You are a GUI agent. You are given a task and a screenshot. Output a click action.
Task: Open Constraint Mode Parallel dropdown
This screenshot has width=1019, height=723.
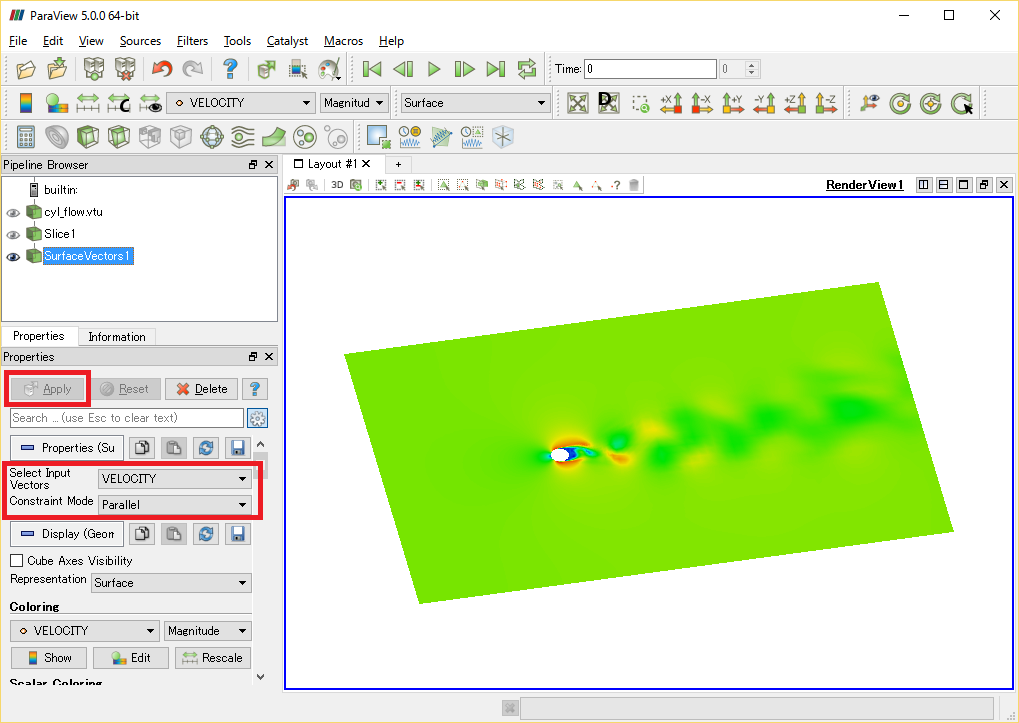[x=175, y=505]
